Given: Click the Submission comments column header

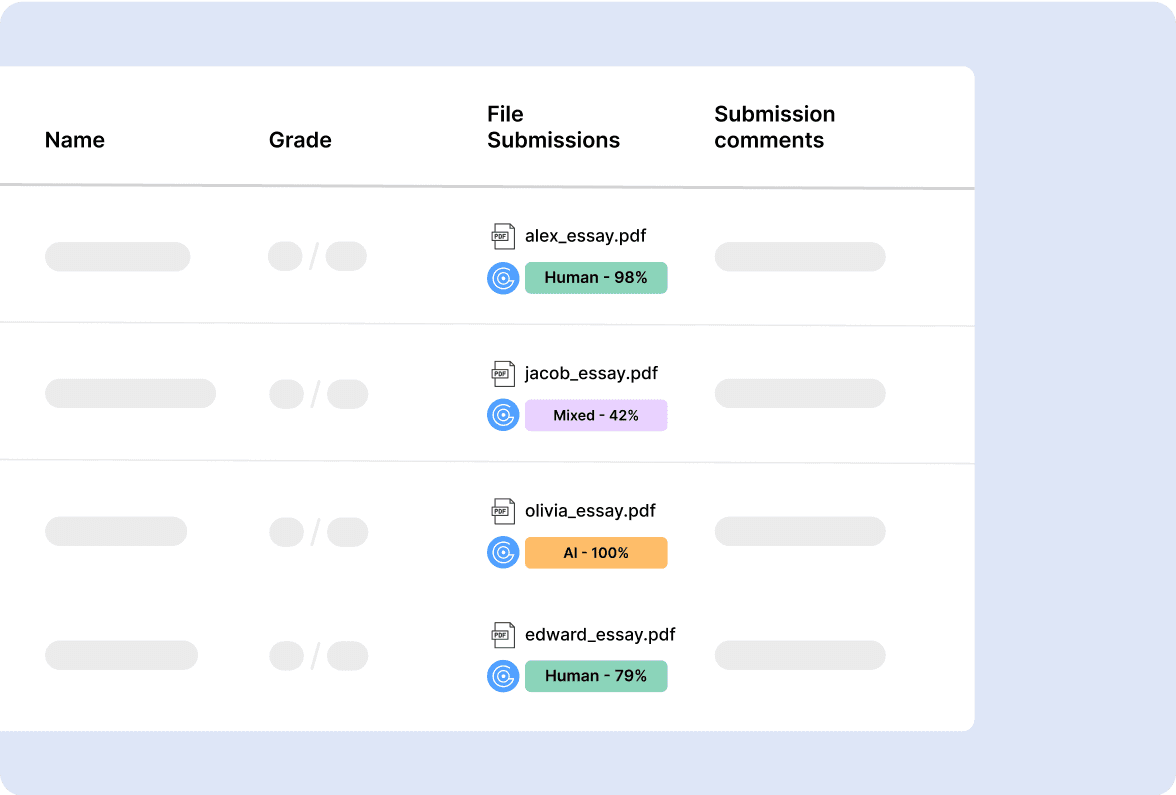Looking at the screenshot, I should 774,127.
